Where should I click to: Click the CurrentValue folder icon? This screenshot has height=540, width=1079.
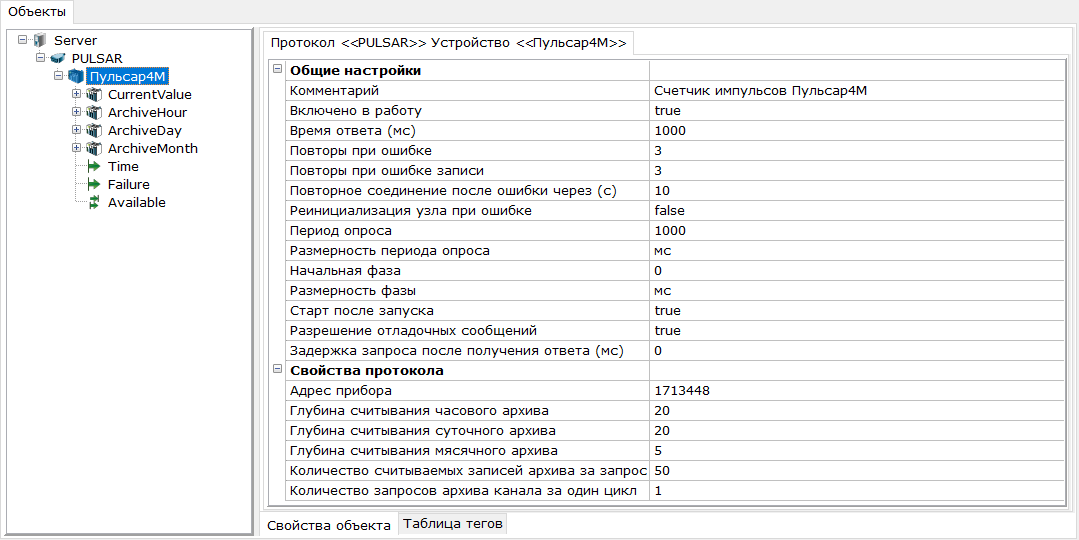94,94
